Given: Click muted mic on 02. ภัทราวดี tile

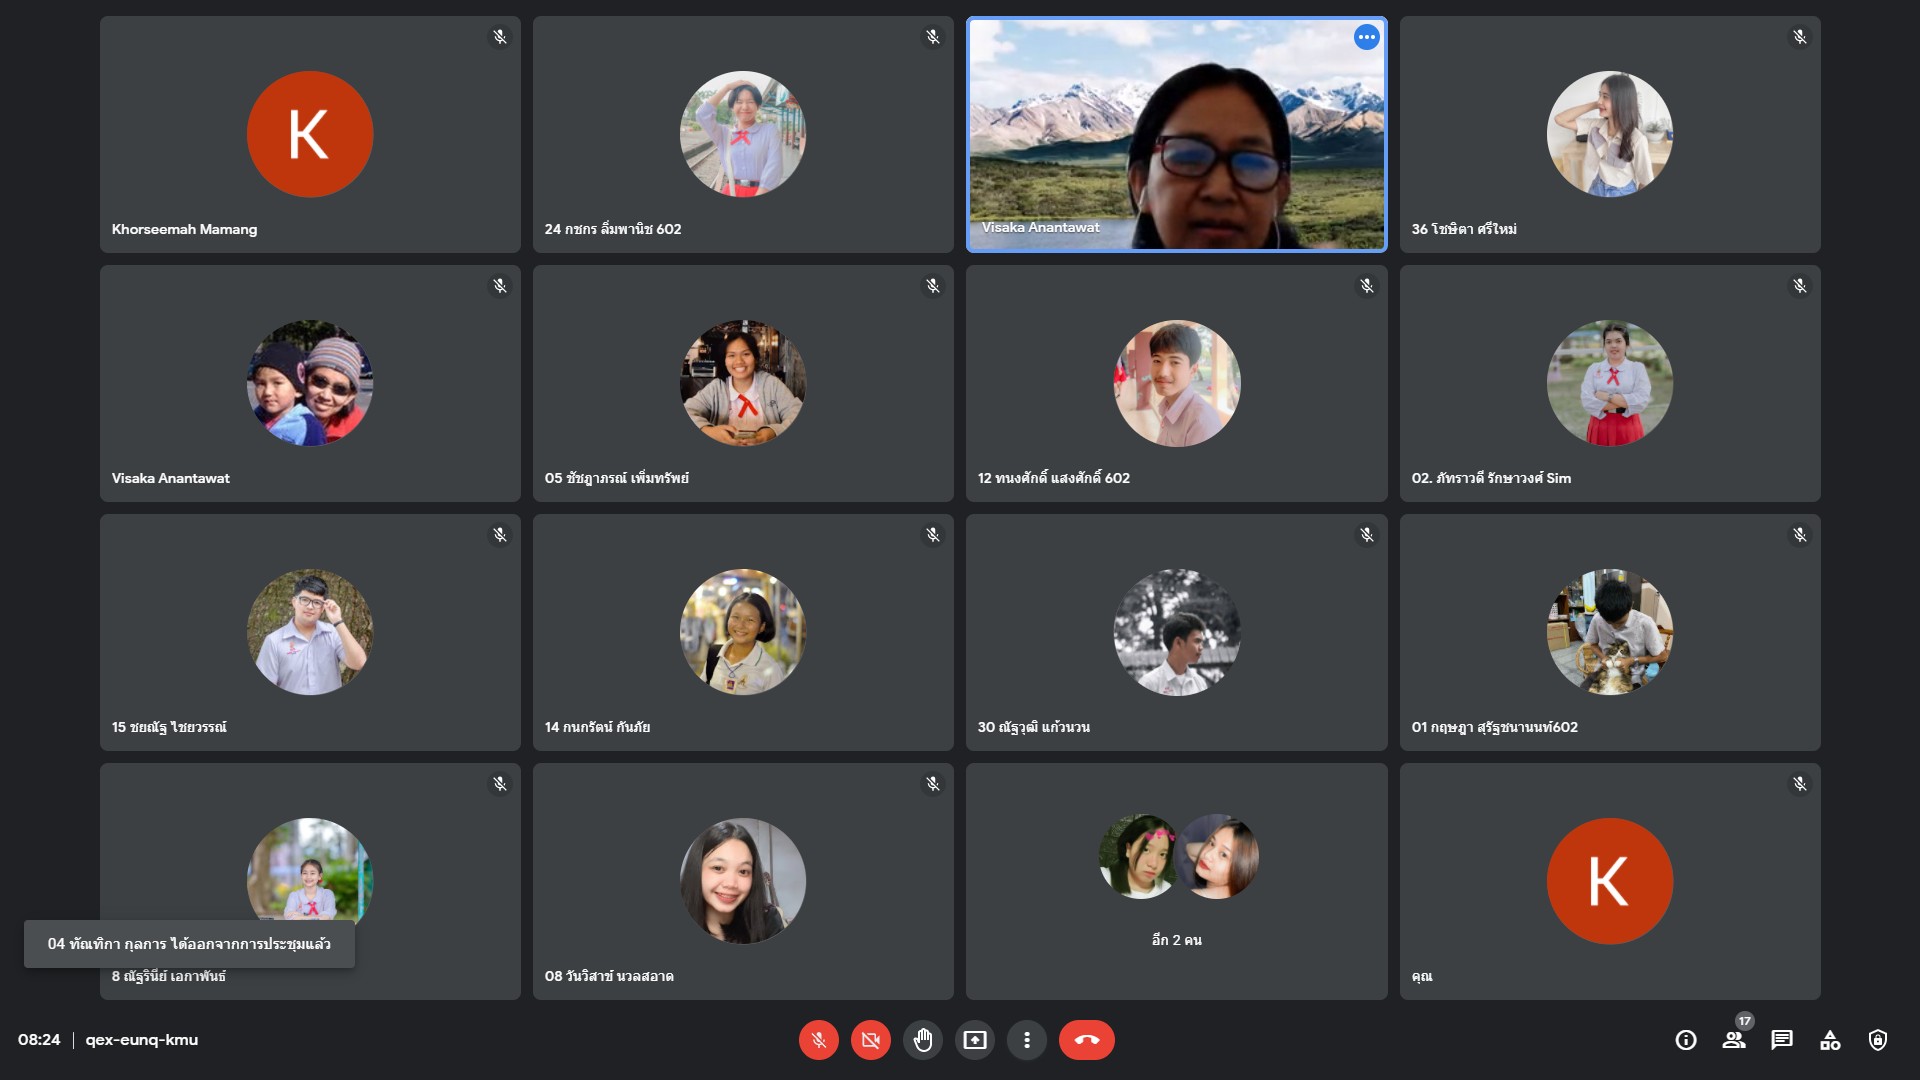Looking at the screenshot, I should [x=1799, y=286].
